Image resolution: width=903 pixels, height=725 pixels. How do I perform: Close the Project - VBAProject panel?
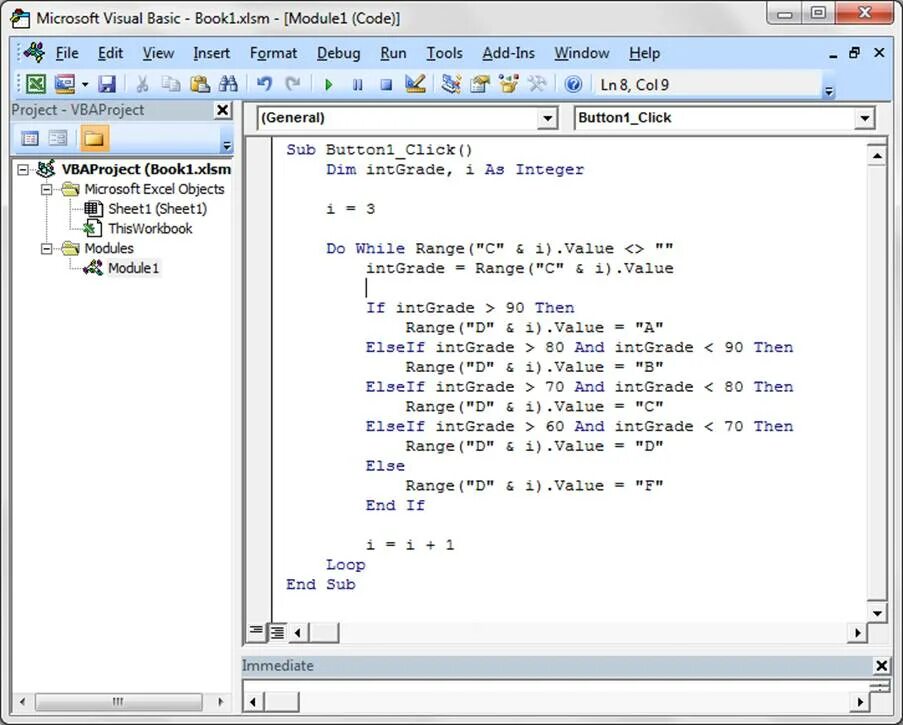tap(222, 109)
